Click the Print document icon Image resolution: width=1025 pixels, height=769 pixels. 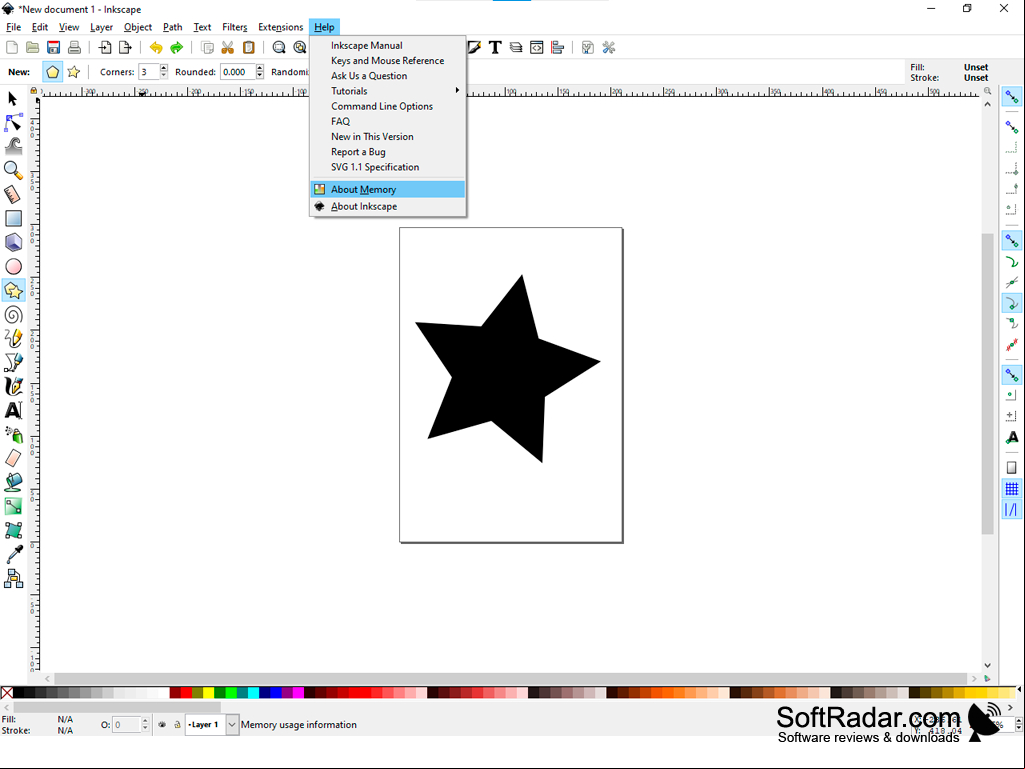75,47
